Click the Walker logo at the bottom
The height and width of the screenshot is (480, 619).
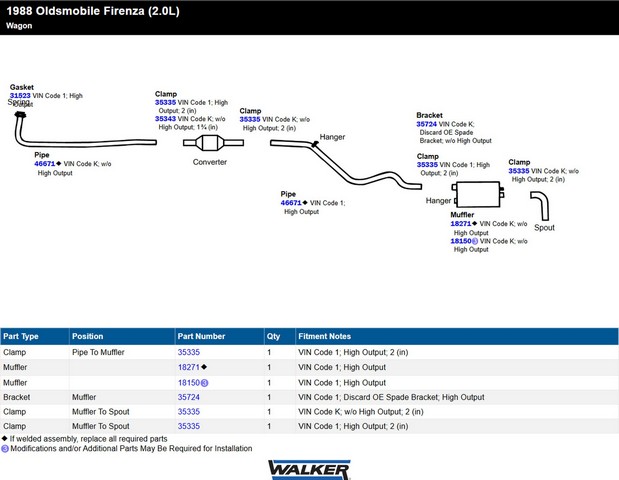(309, 468)
